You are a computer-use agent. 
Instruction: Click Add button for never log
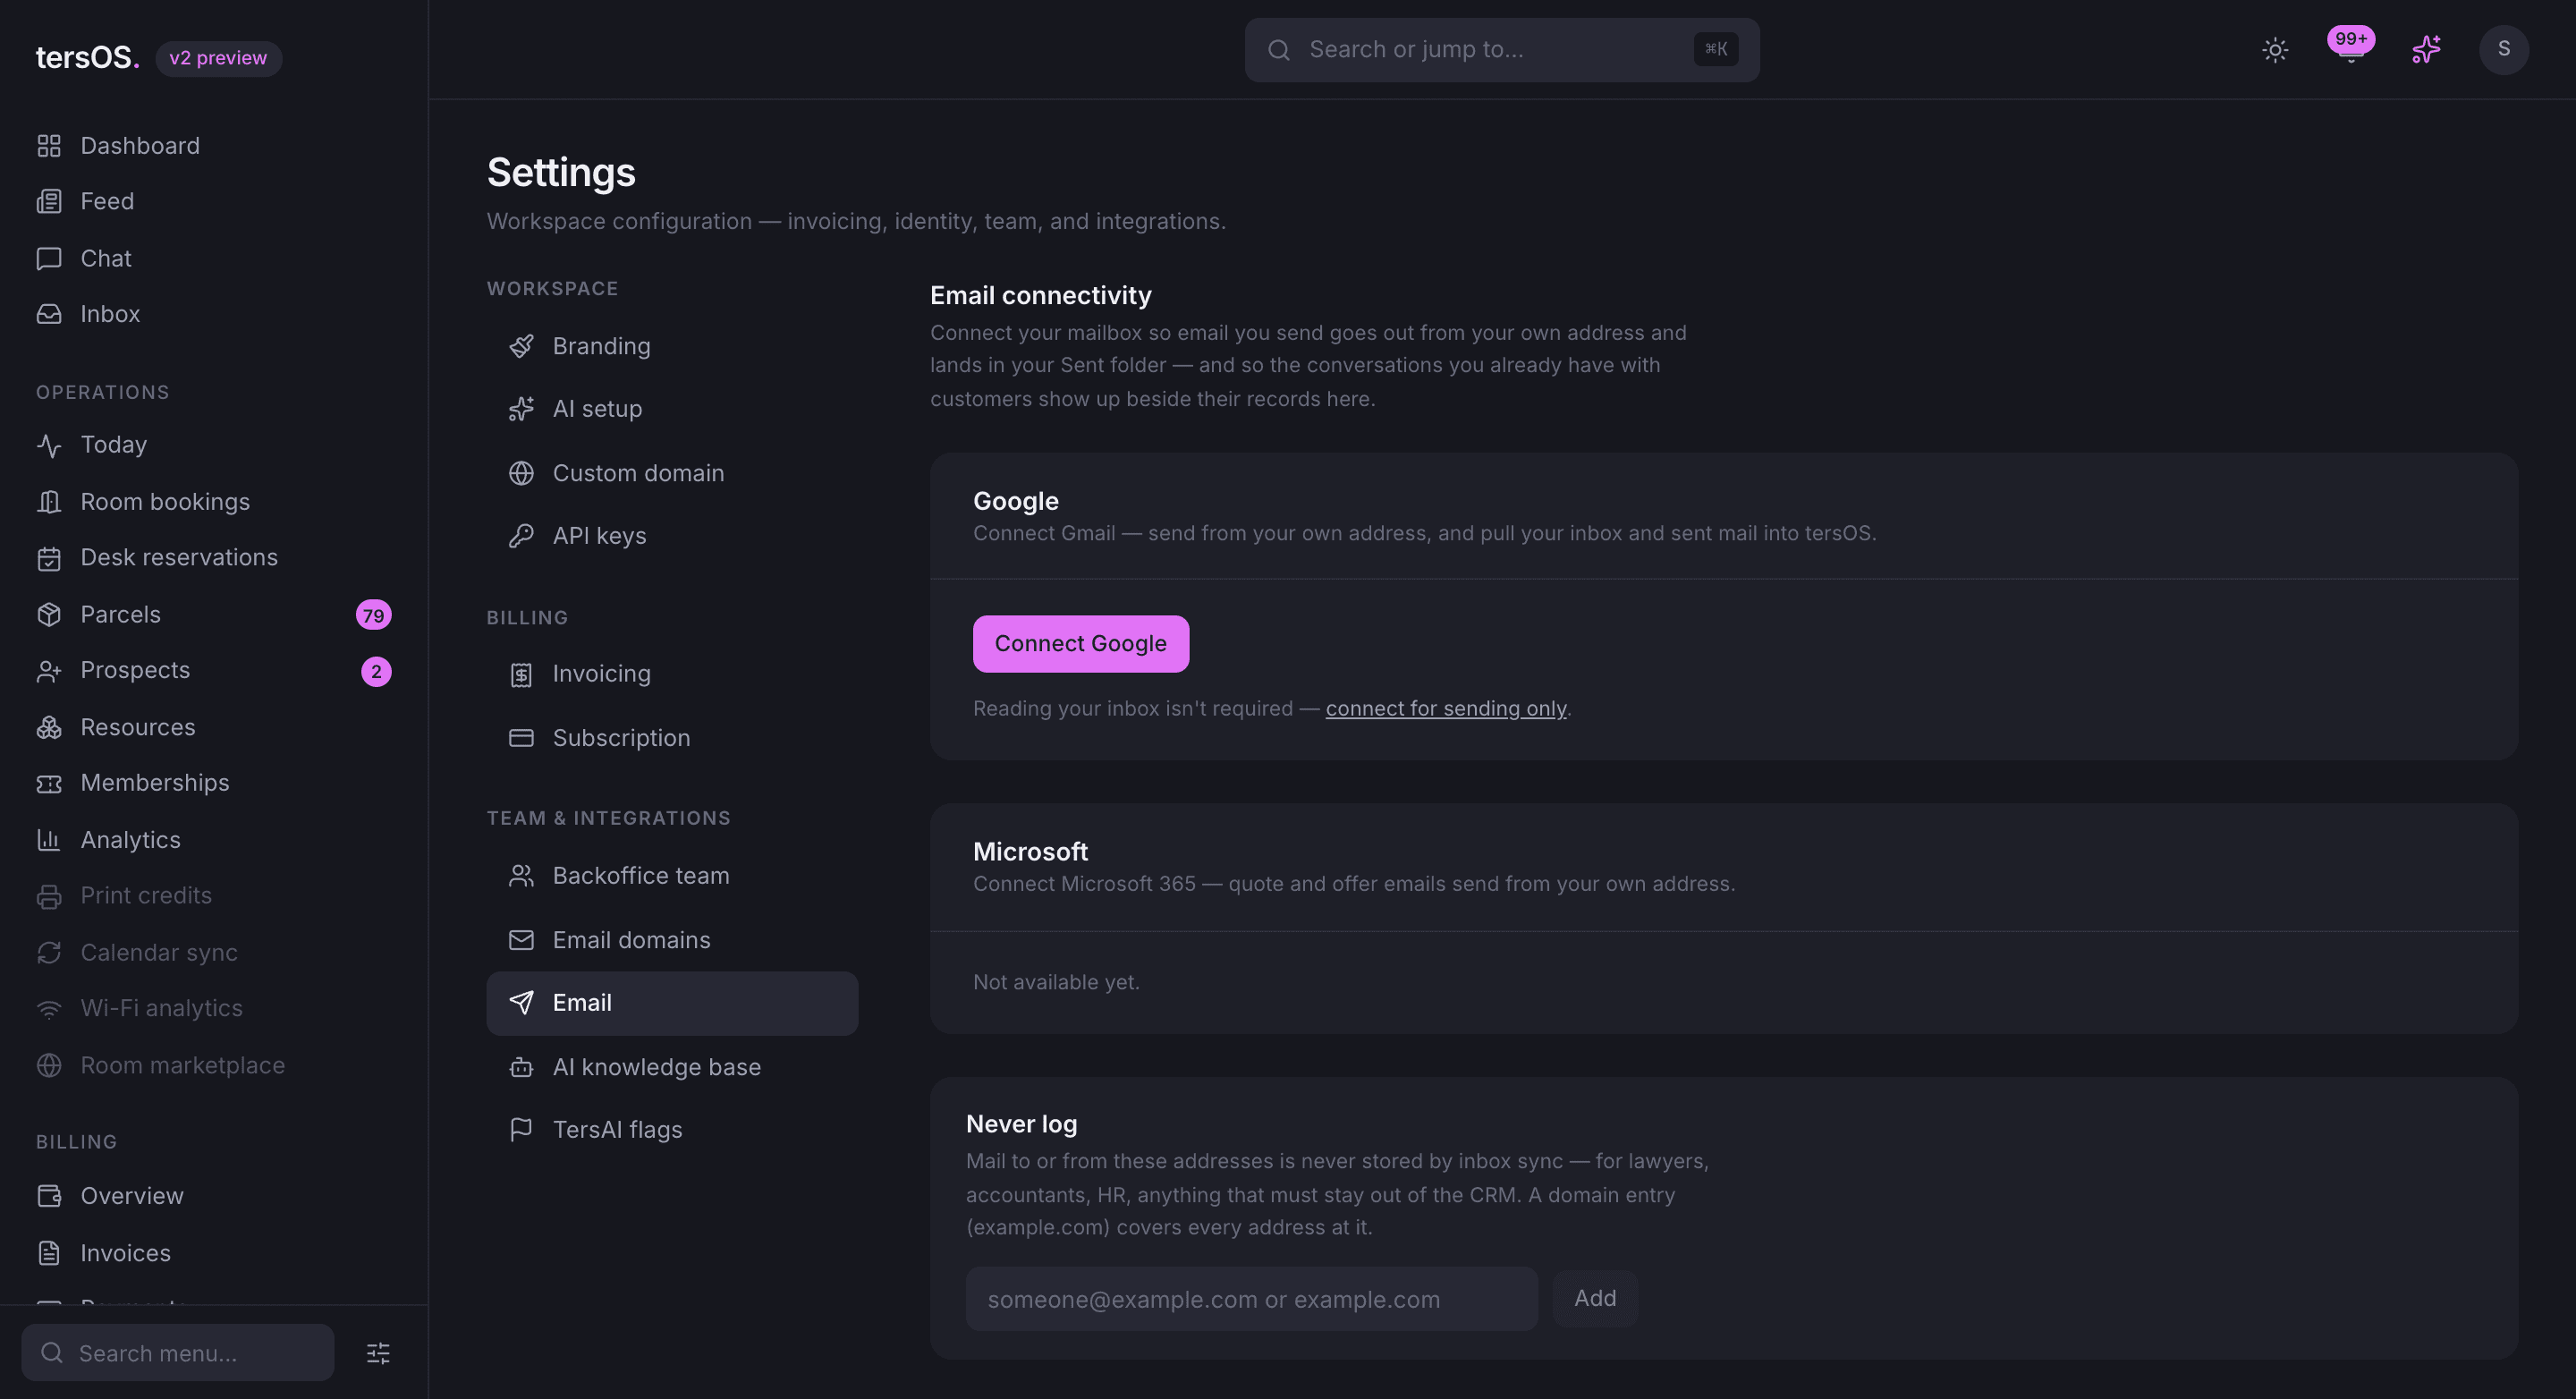1594,1298
